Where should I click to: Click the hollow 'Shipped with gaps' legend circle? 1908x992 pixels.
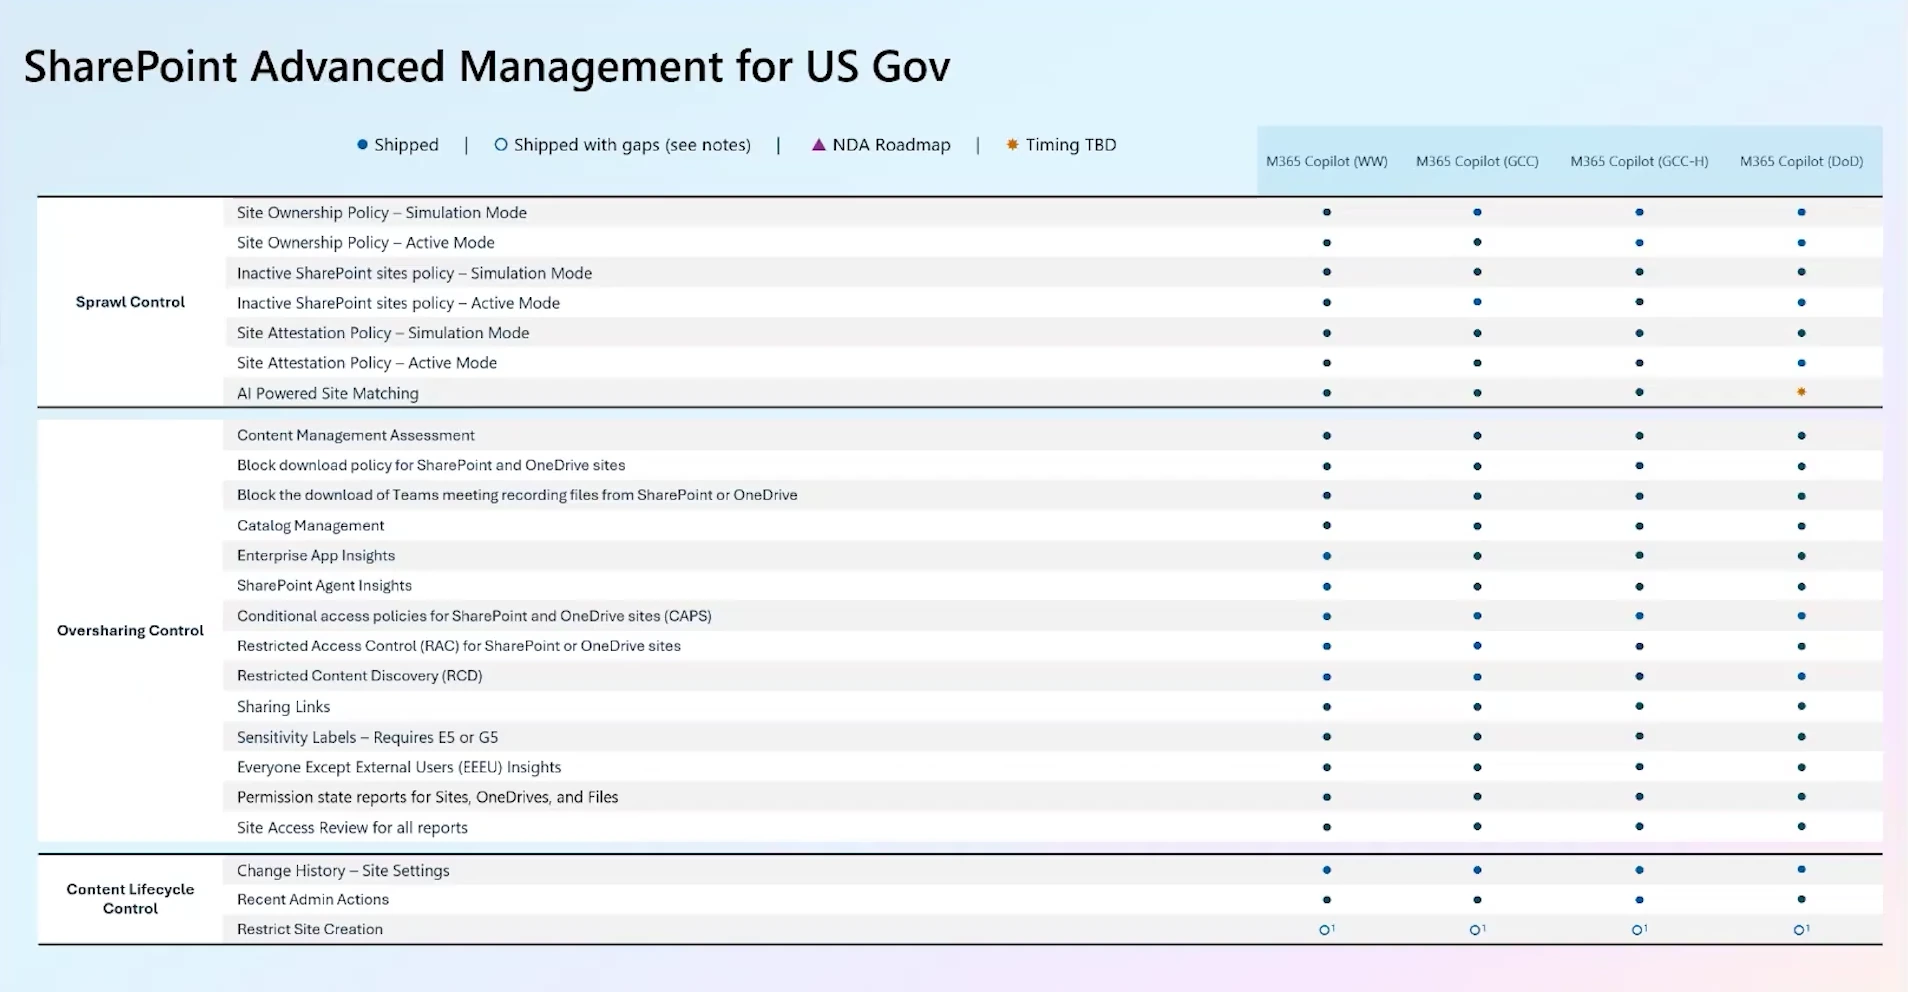pyautogui.click(x=500, y=145)
